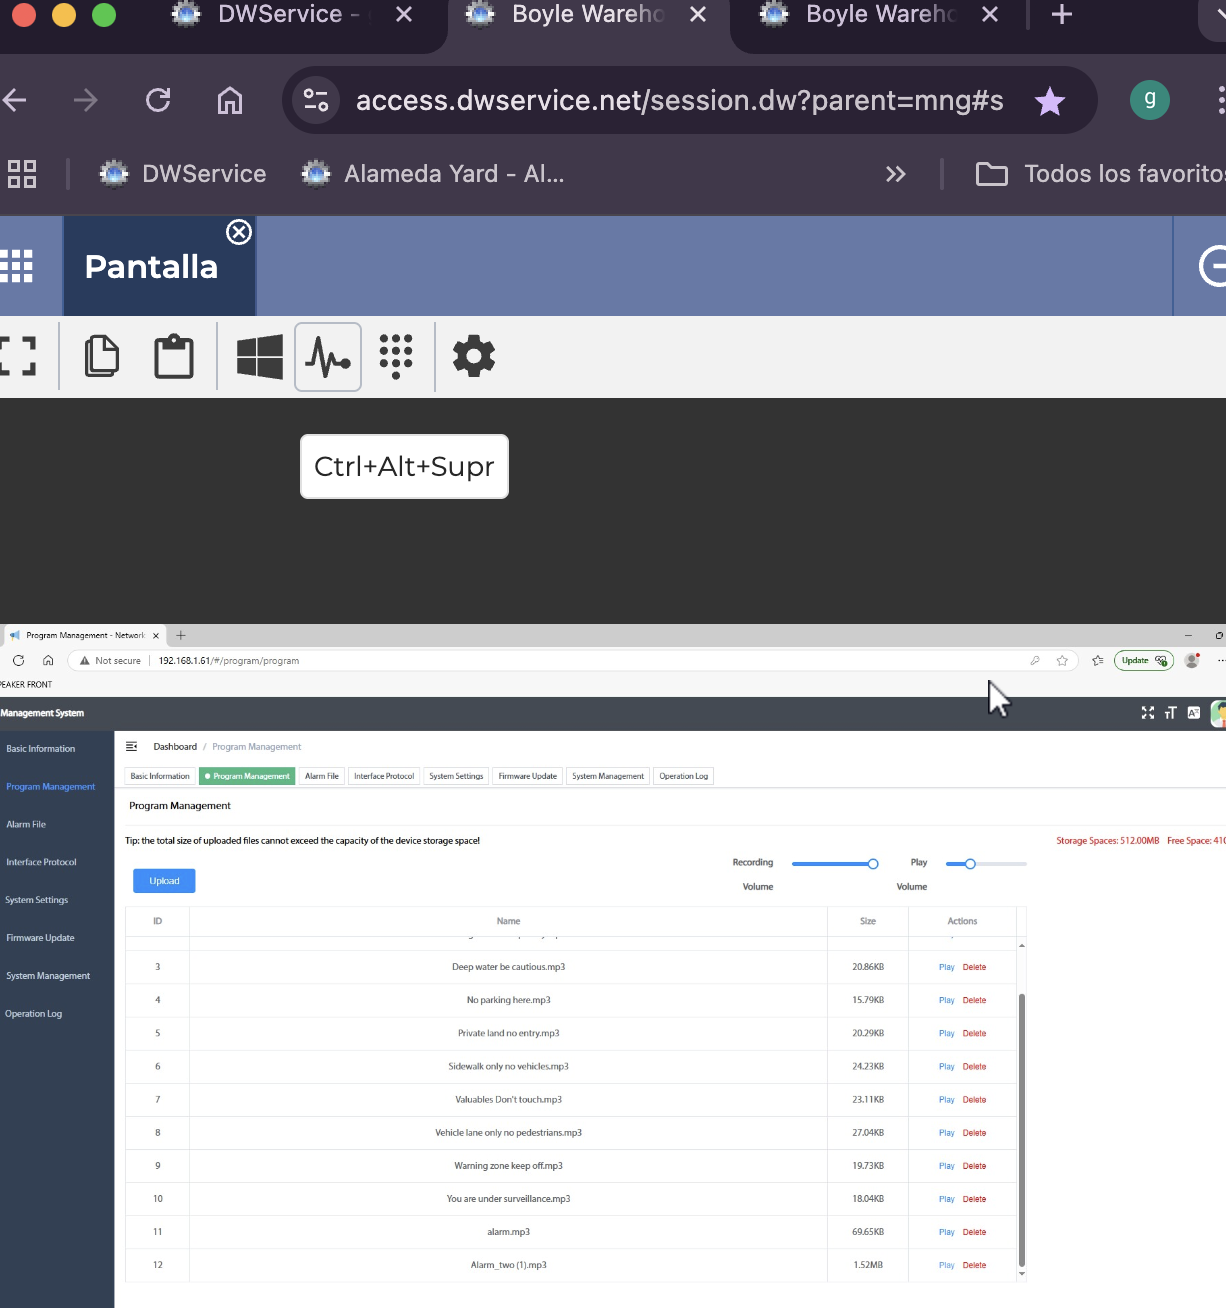1226x1308 pixels.
Task: Click the Upload button
Action: click(x=164, y=881)
